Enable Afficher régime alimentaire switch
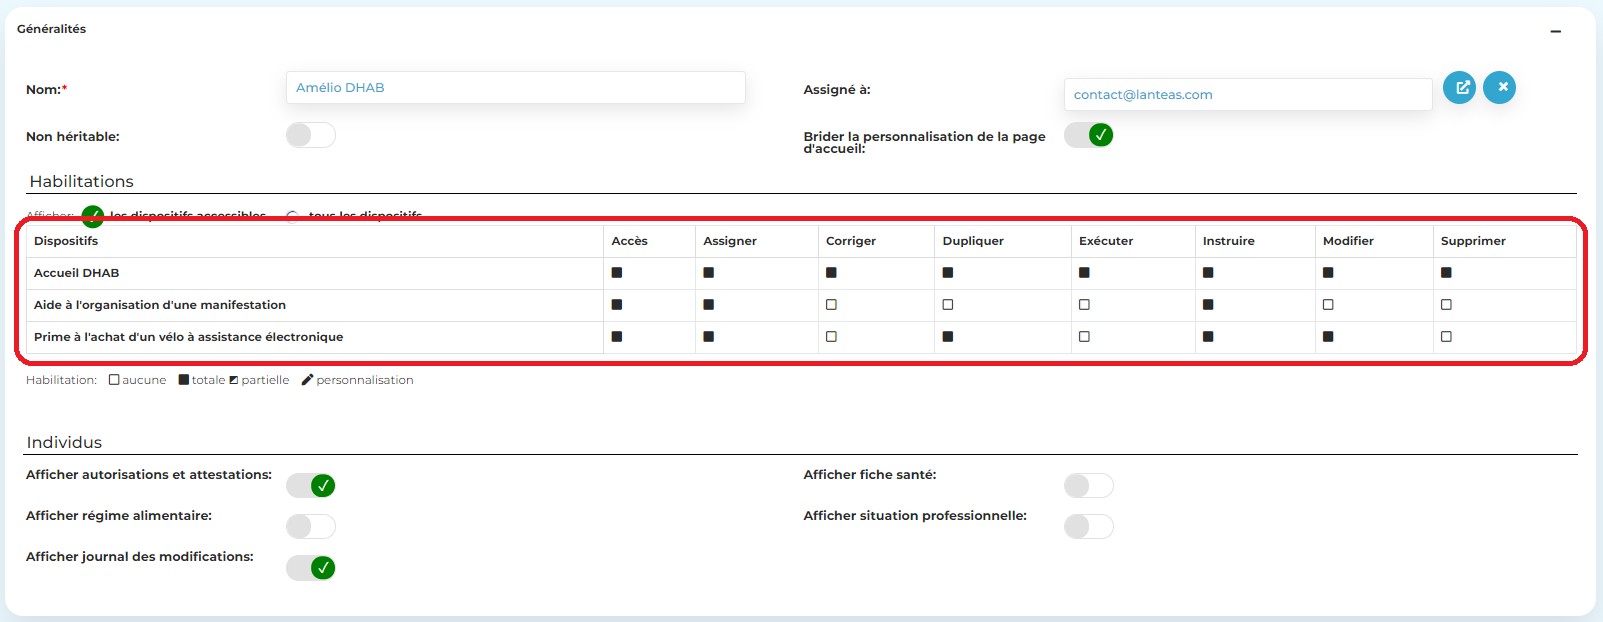Viewport: 1603px width, 622px height. click(310, 527)
